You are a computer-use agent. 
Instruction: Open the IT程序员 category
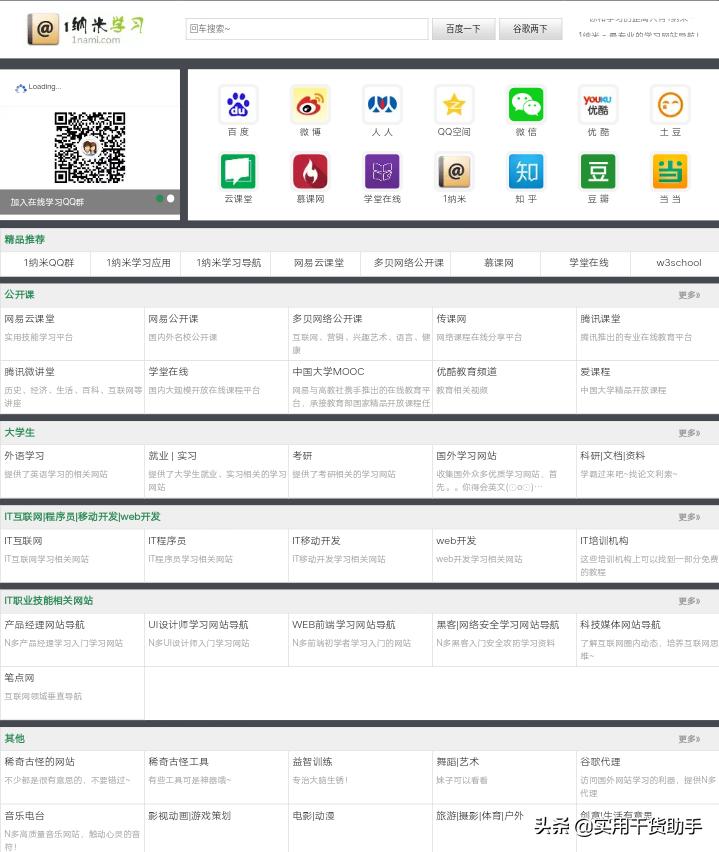[x=167, y=541]
